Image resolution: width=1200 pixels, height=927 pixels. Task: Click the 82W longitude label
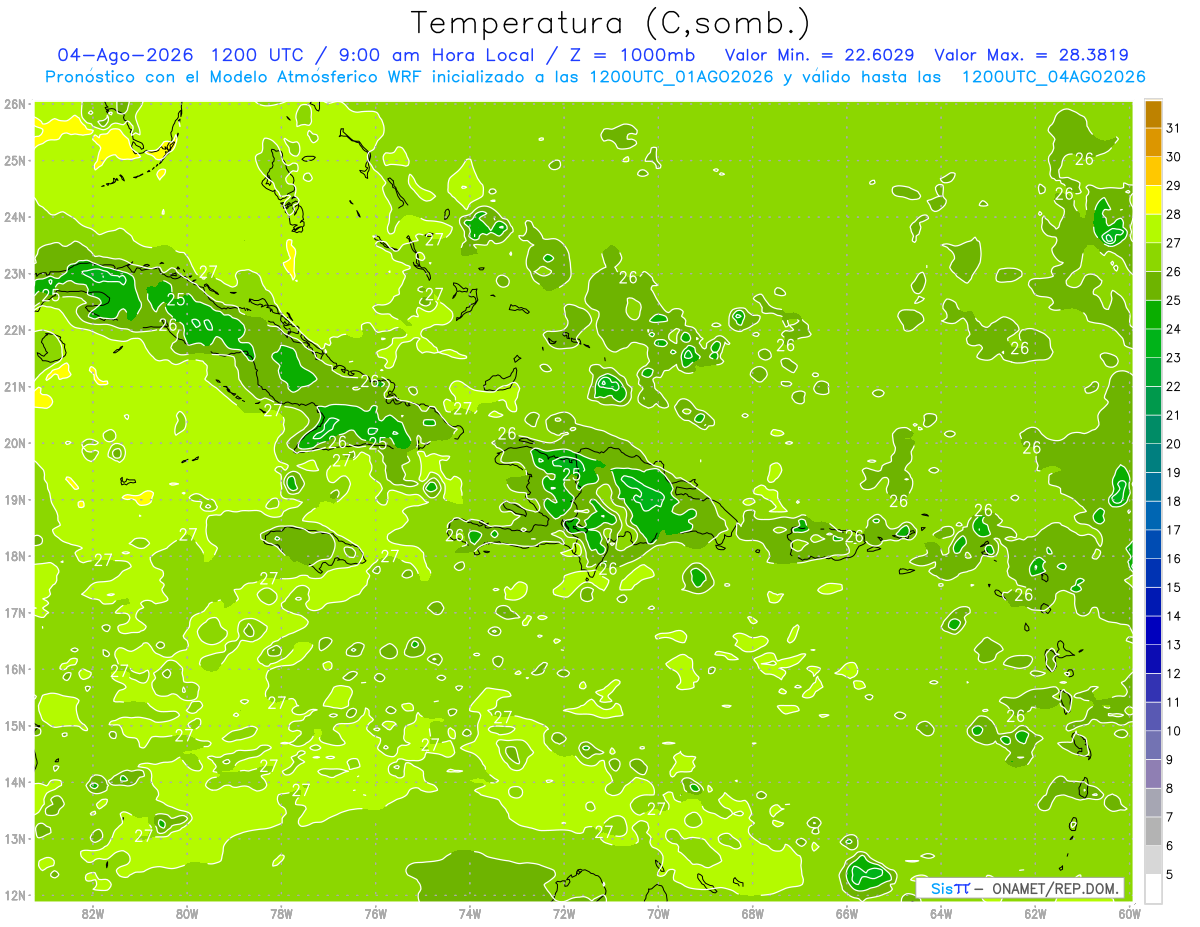(x=93, y=913)
